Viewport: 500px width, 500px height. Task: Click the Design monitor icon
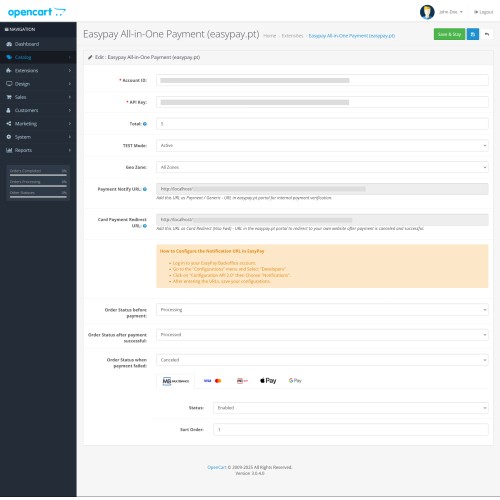click(9, 84)
